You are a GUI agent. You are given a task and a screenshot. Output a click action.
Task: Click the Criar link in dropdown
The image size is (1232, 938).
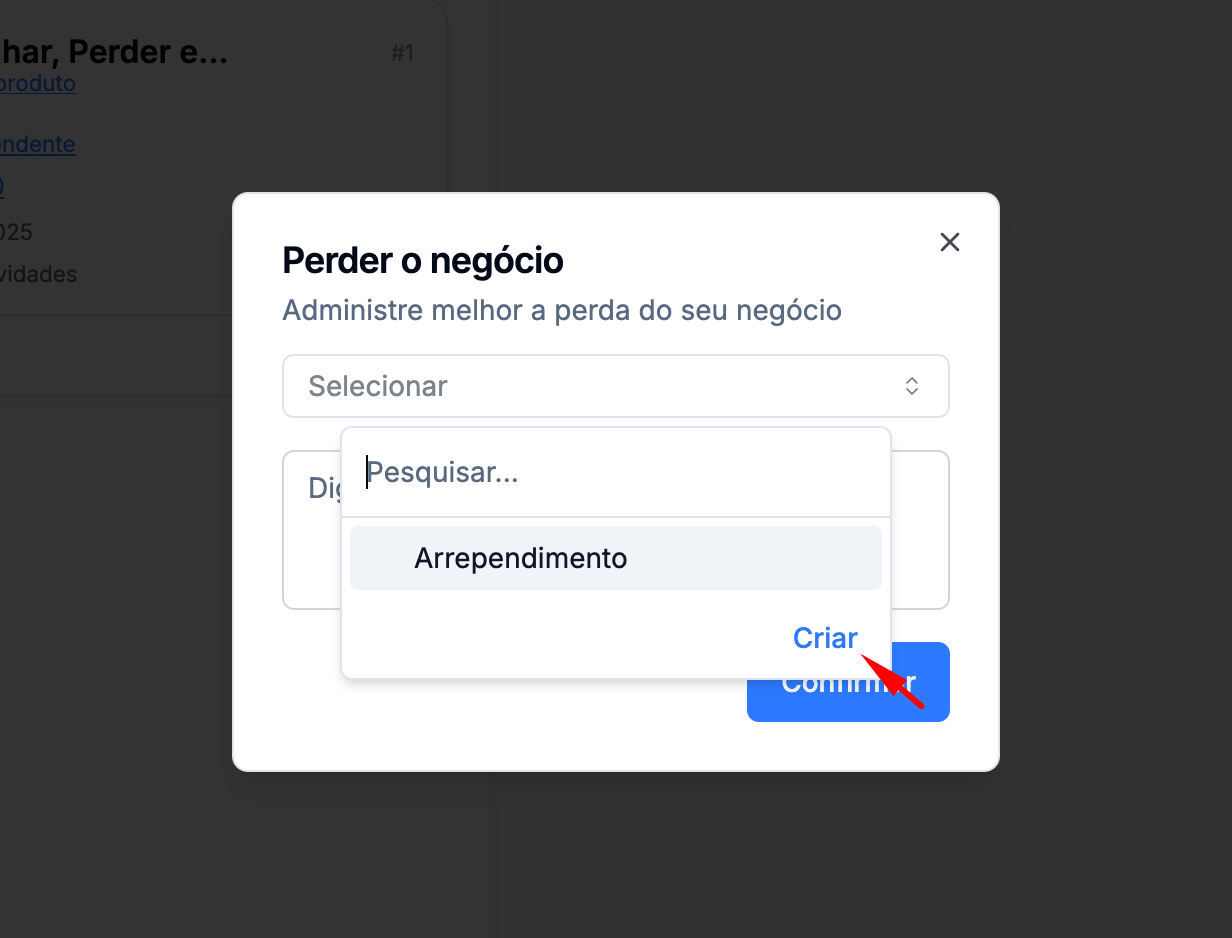tap(825, 638)
